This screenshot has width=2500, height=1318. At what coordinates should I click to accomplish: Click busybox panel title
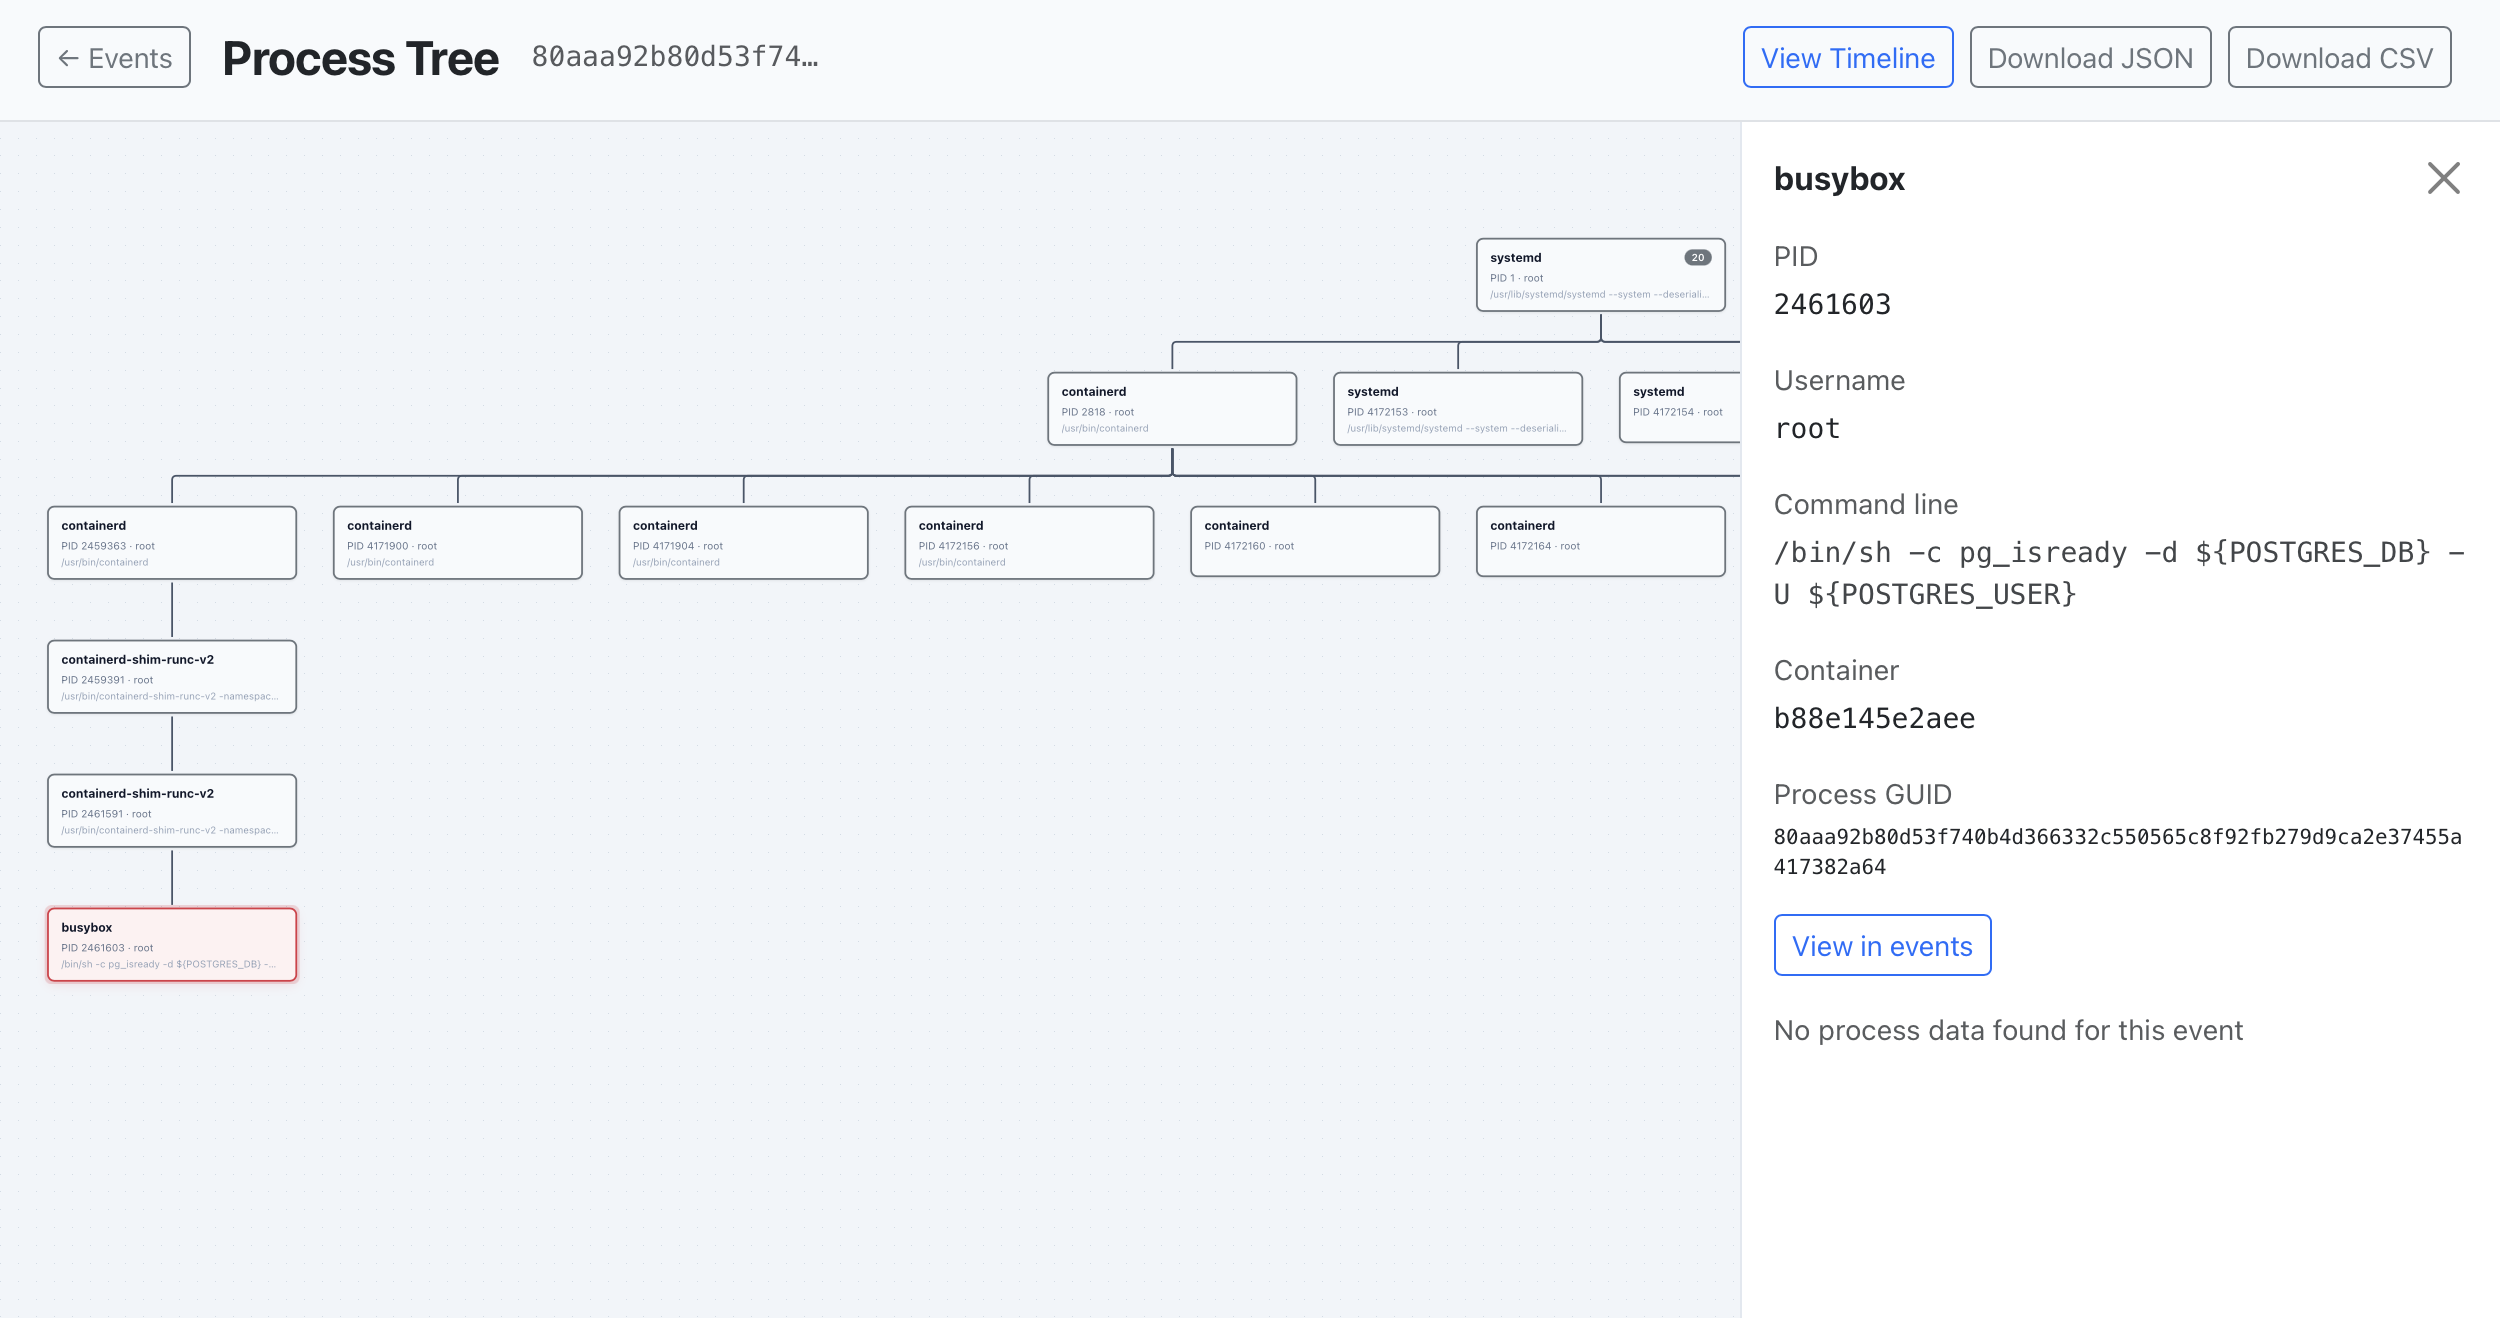[1839, 179]
